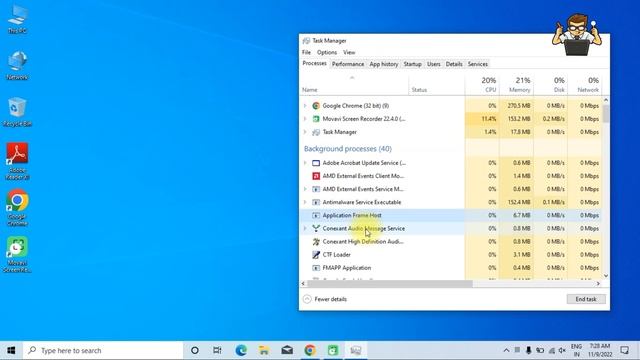The height and width of the screenshot is (360, 640).
Task: Click microphone icon in system tray
Action: point(529,350)
